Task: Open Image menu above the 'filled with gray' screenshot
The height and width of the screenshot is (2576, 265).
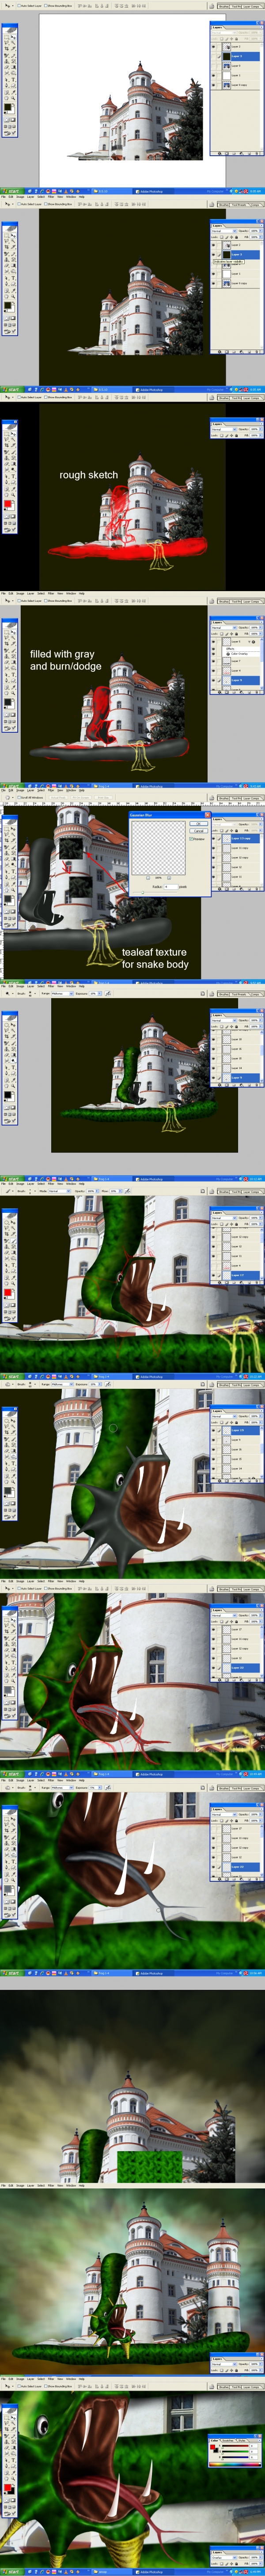Action: pos(20,593)
